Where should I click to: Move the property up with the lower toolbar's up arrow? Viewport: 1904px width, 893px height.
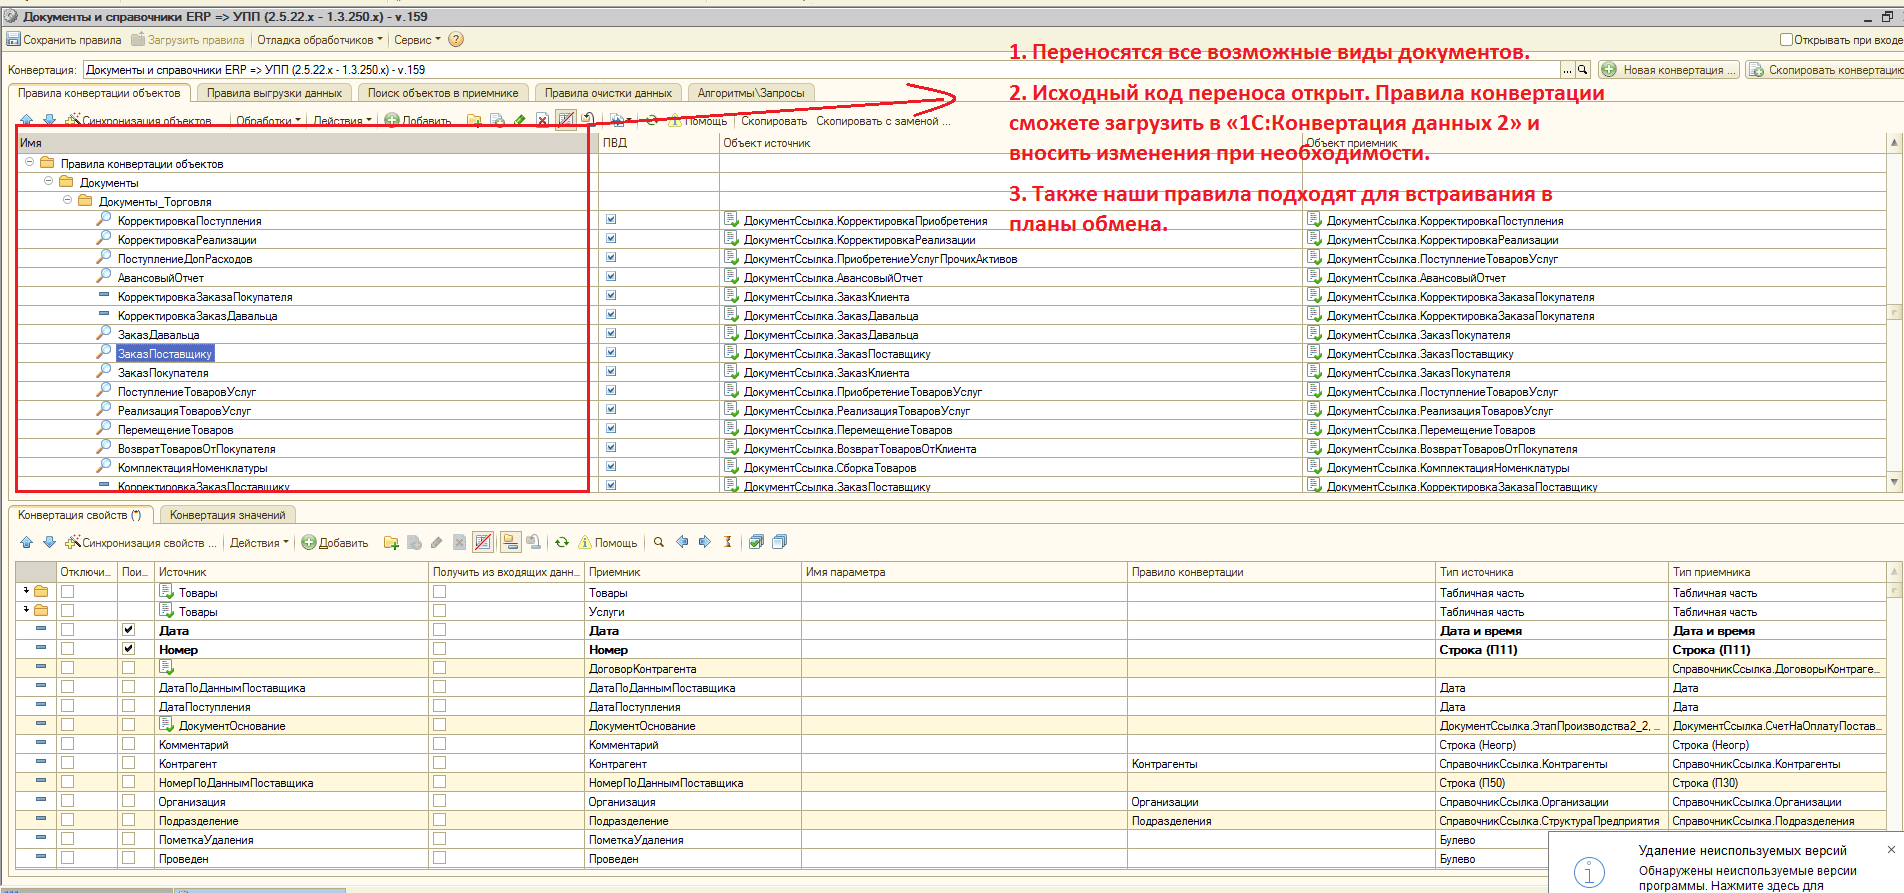27,542
